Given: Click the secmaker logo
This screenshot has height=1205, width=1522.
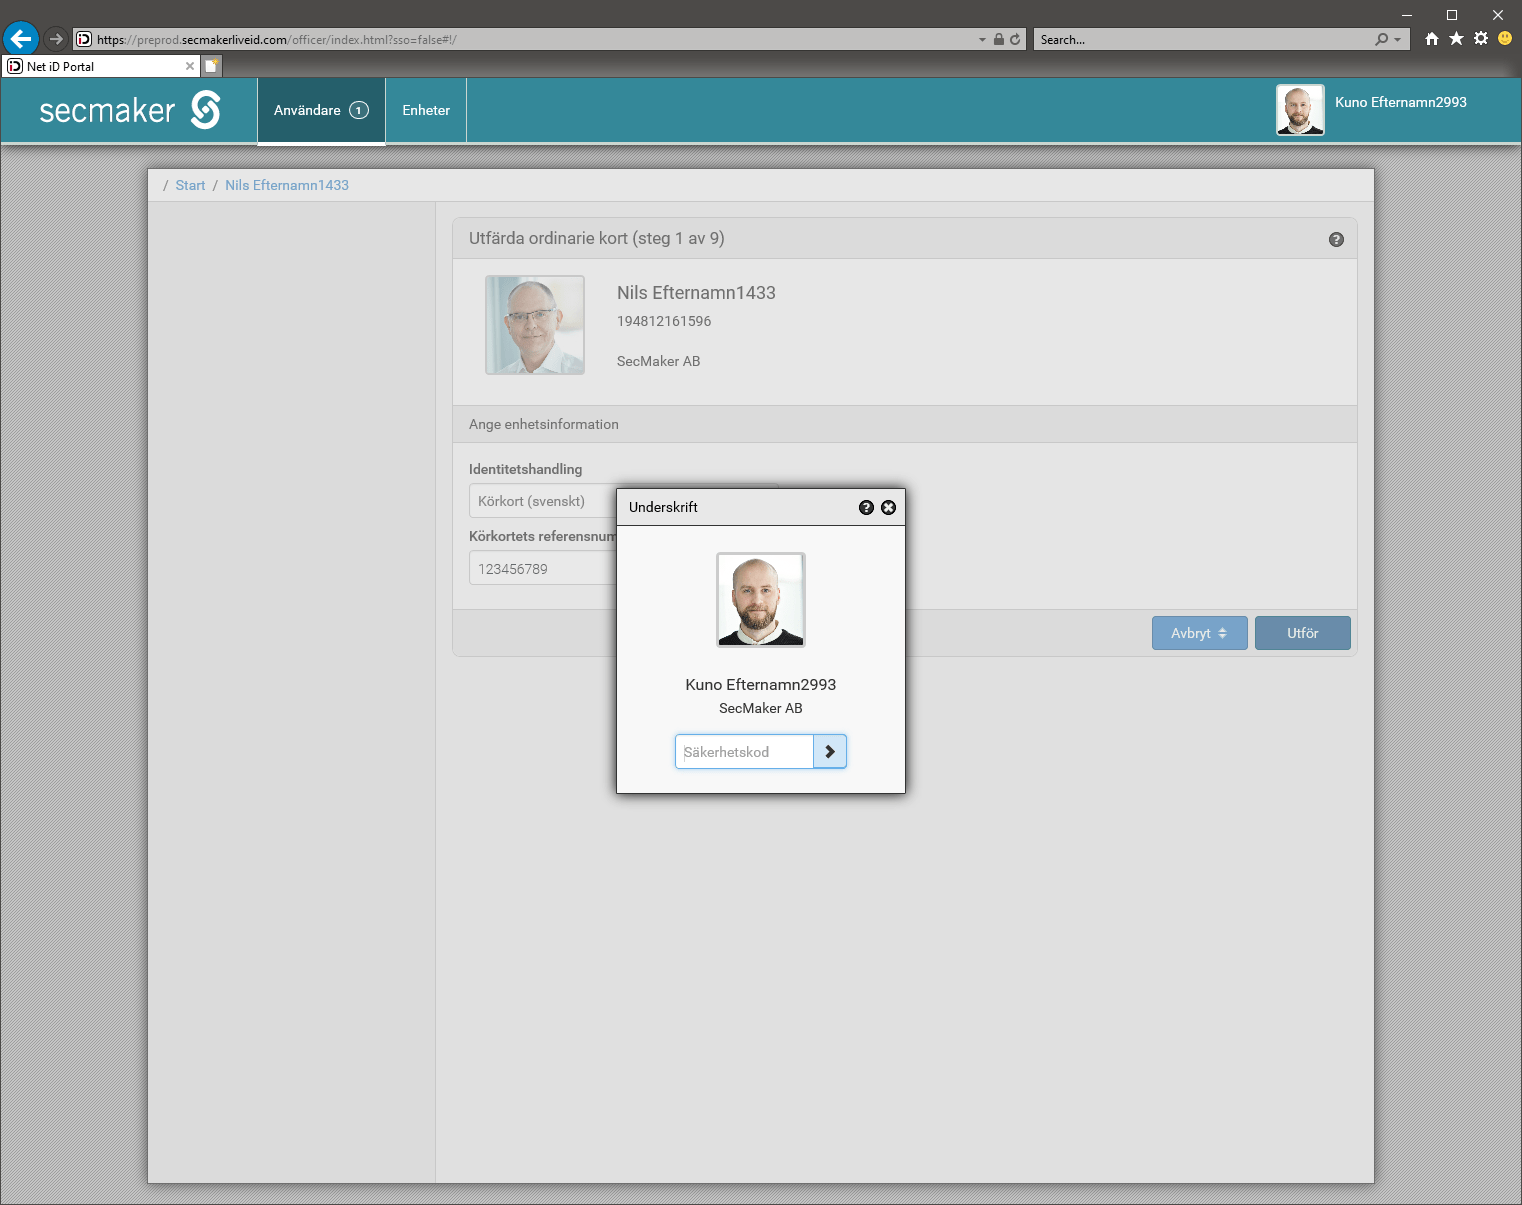Looking at the screenshot, I should tap(130, 110).
